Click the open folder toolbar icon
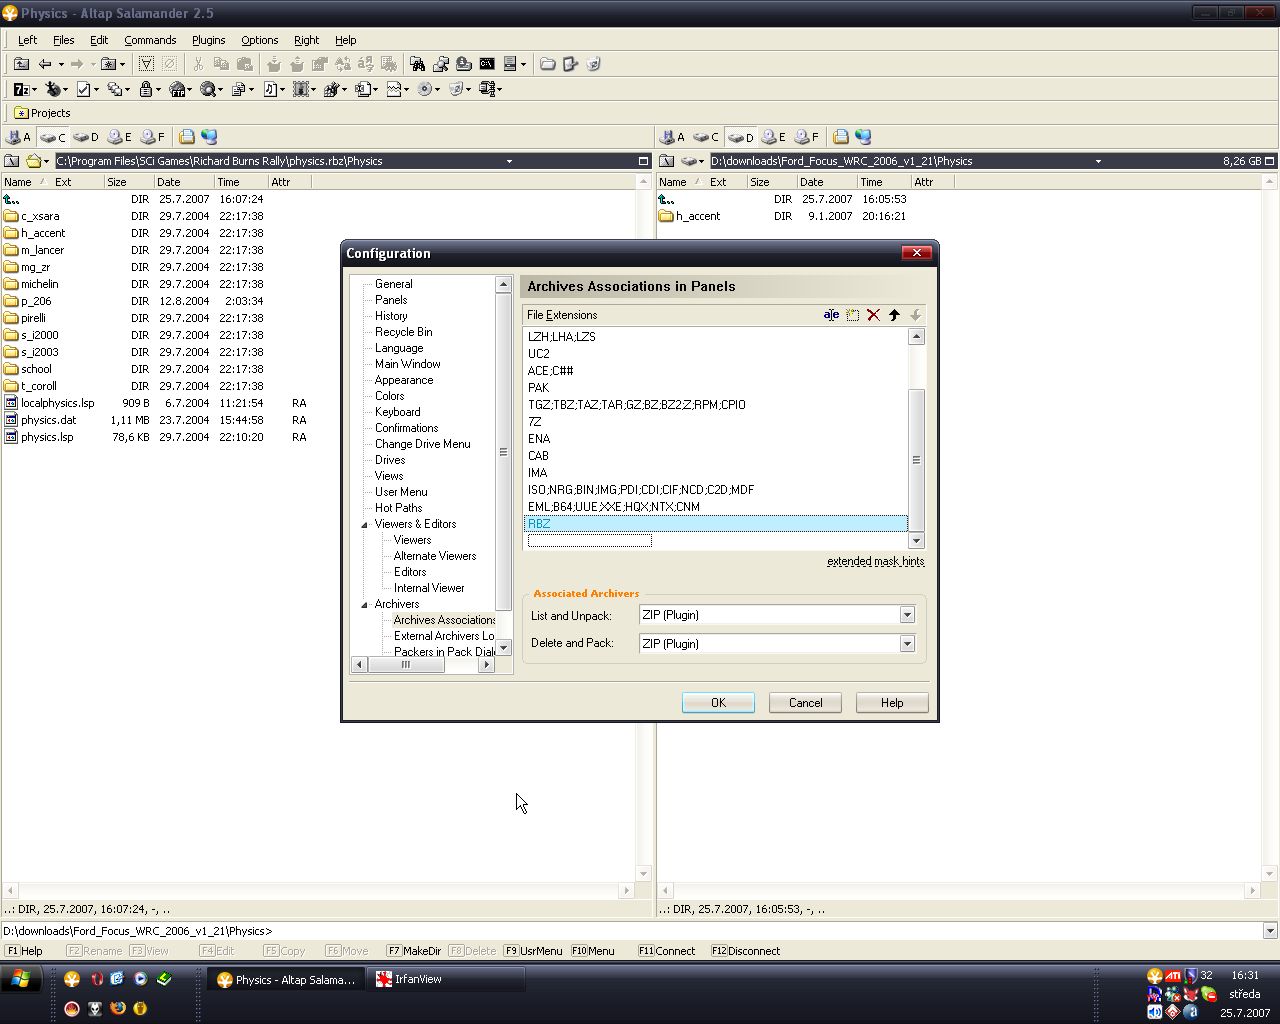Viewport: 1280px width, 1024px height. coord(547,64)
